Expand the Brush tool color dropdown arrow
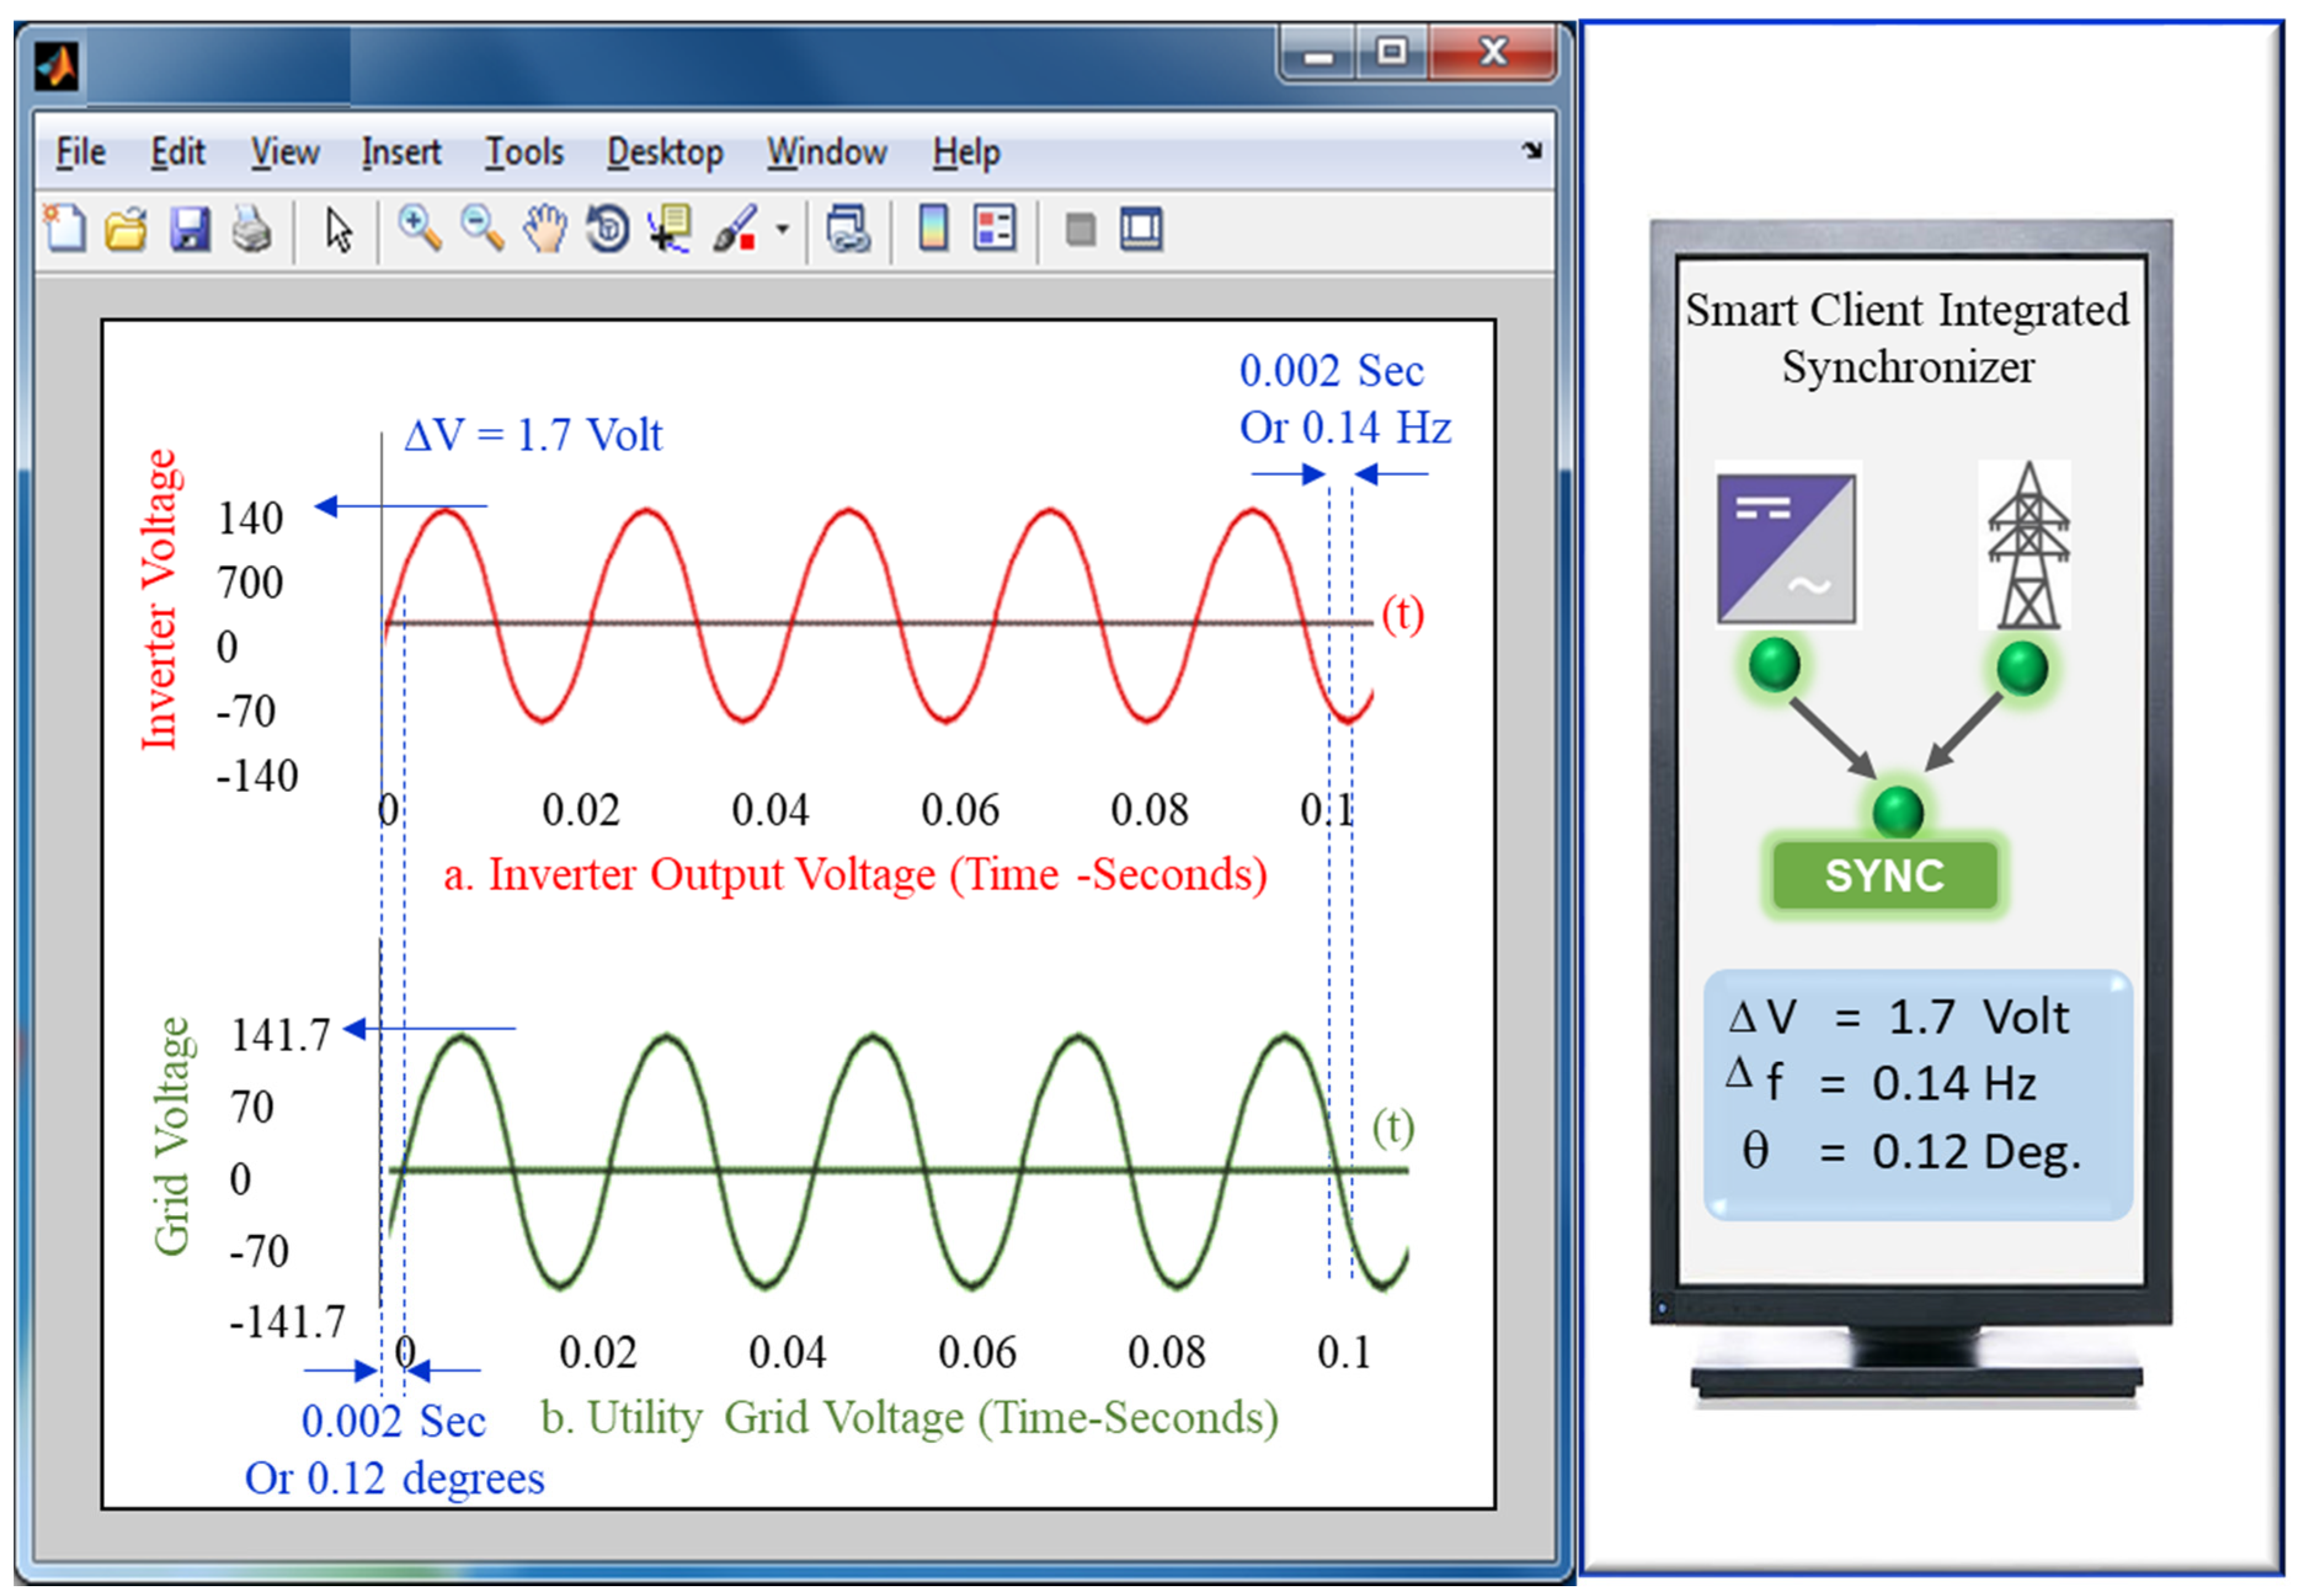Screen dimensions: 2302x1596 (x=783, y=230)
